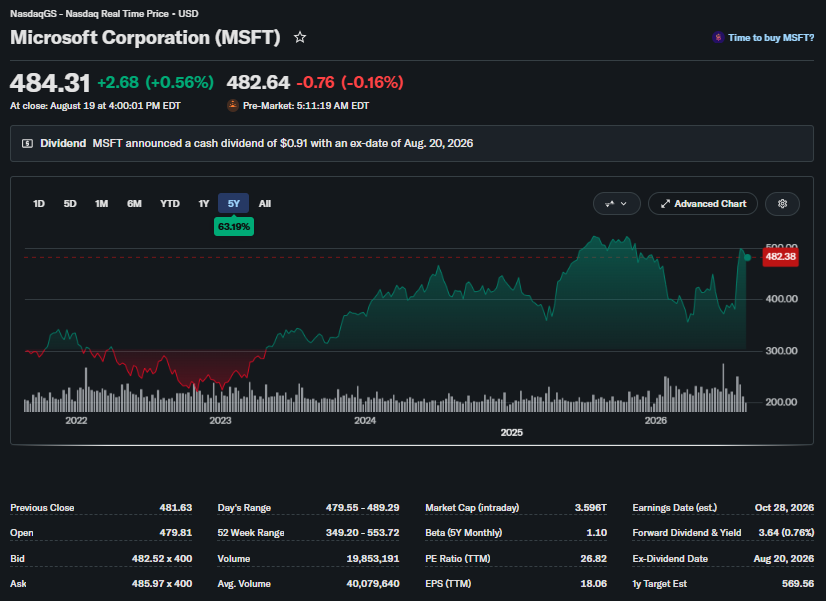This screenshot has width=826, height=601.
Task: Click the Ex-Dividend Date label
Action: [670, 558]
